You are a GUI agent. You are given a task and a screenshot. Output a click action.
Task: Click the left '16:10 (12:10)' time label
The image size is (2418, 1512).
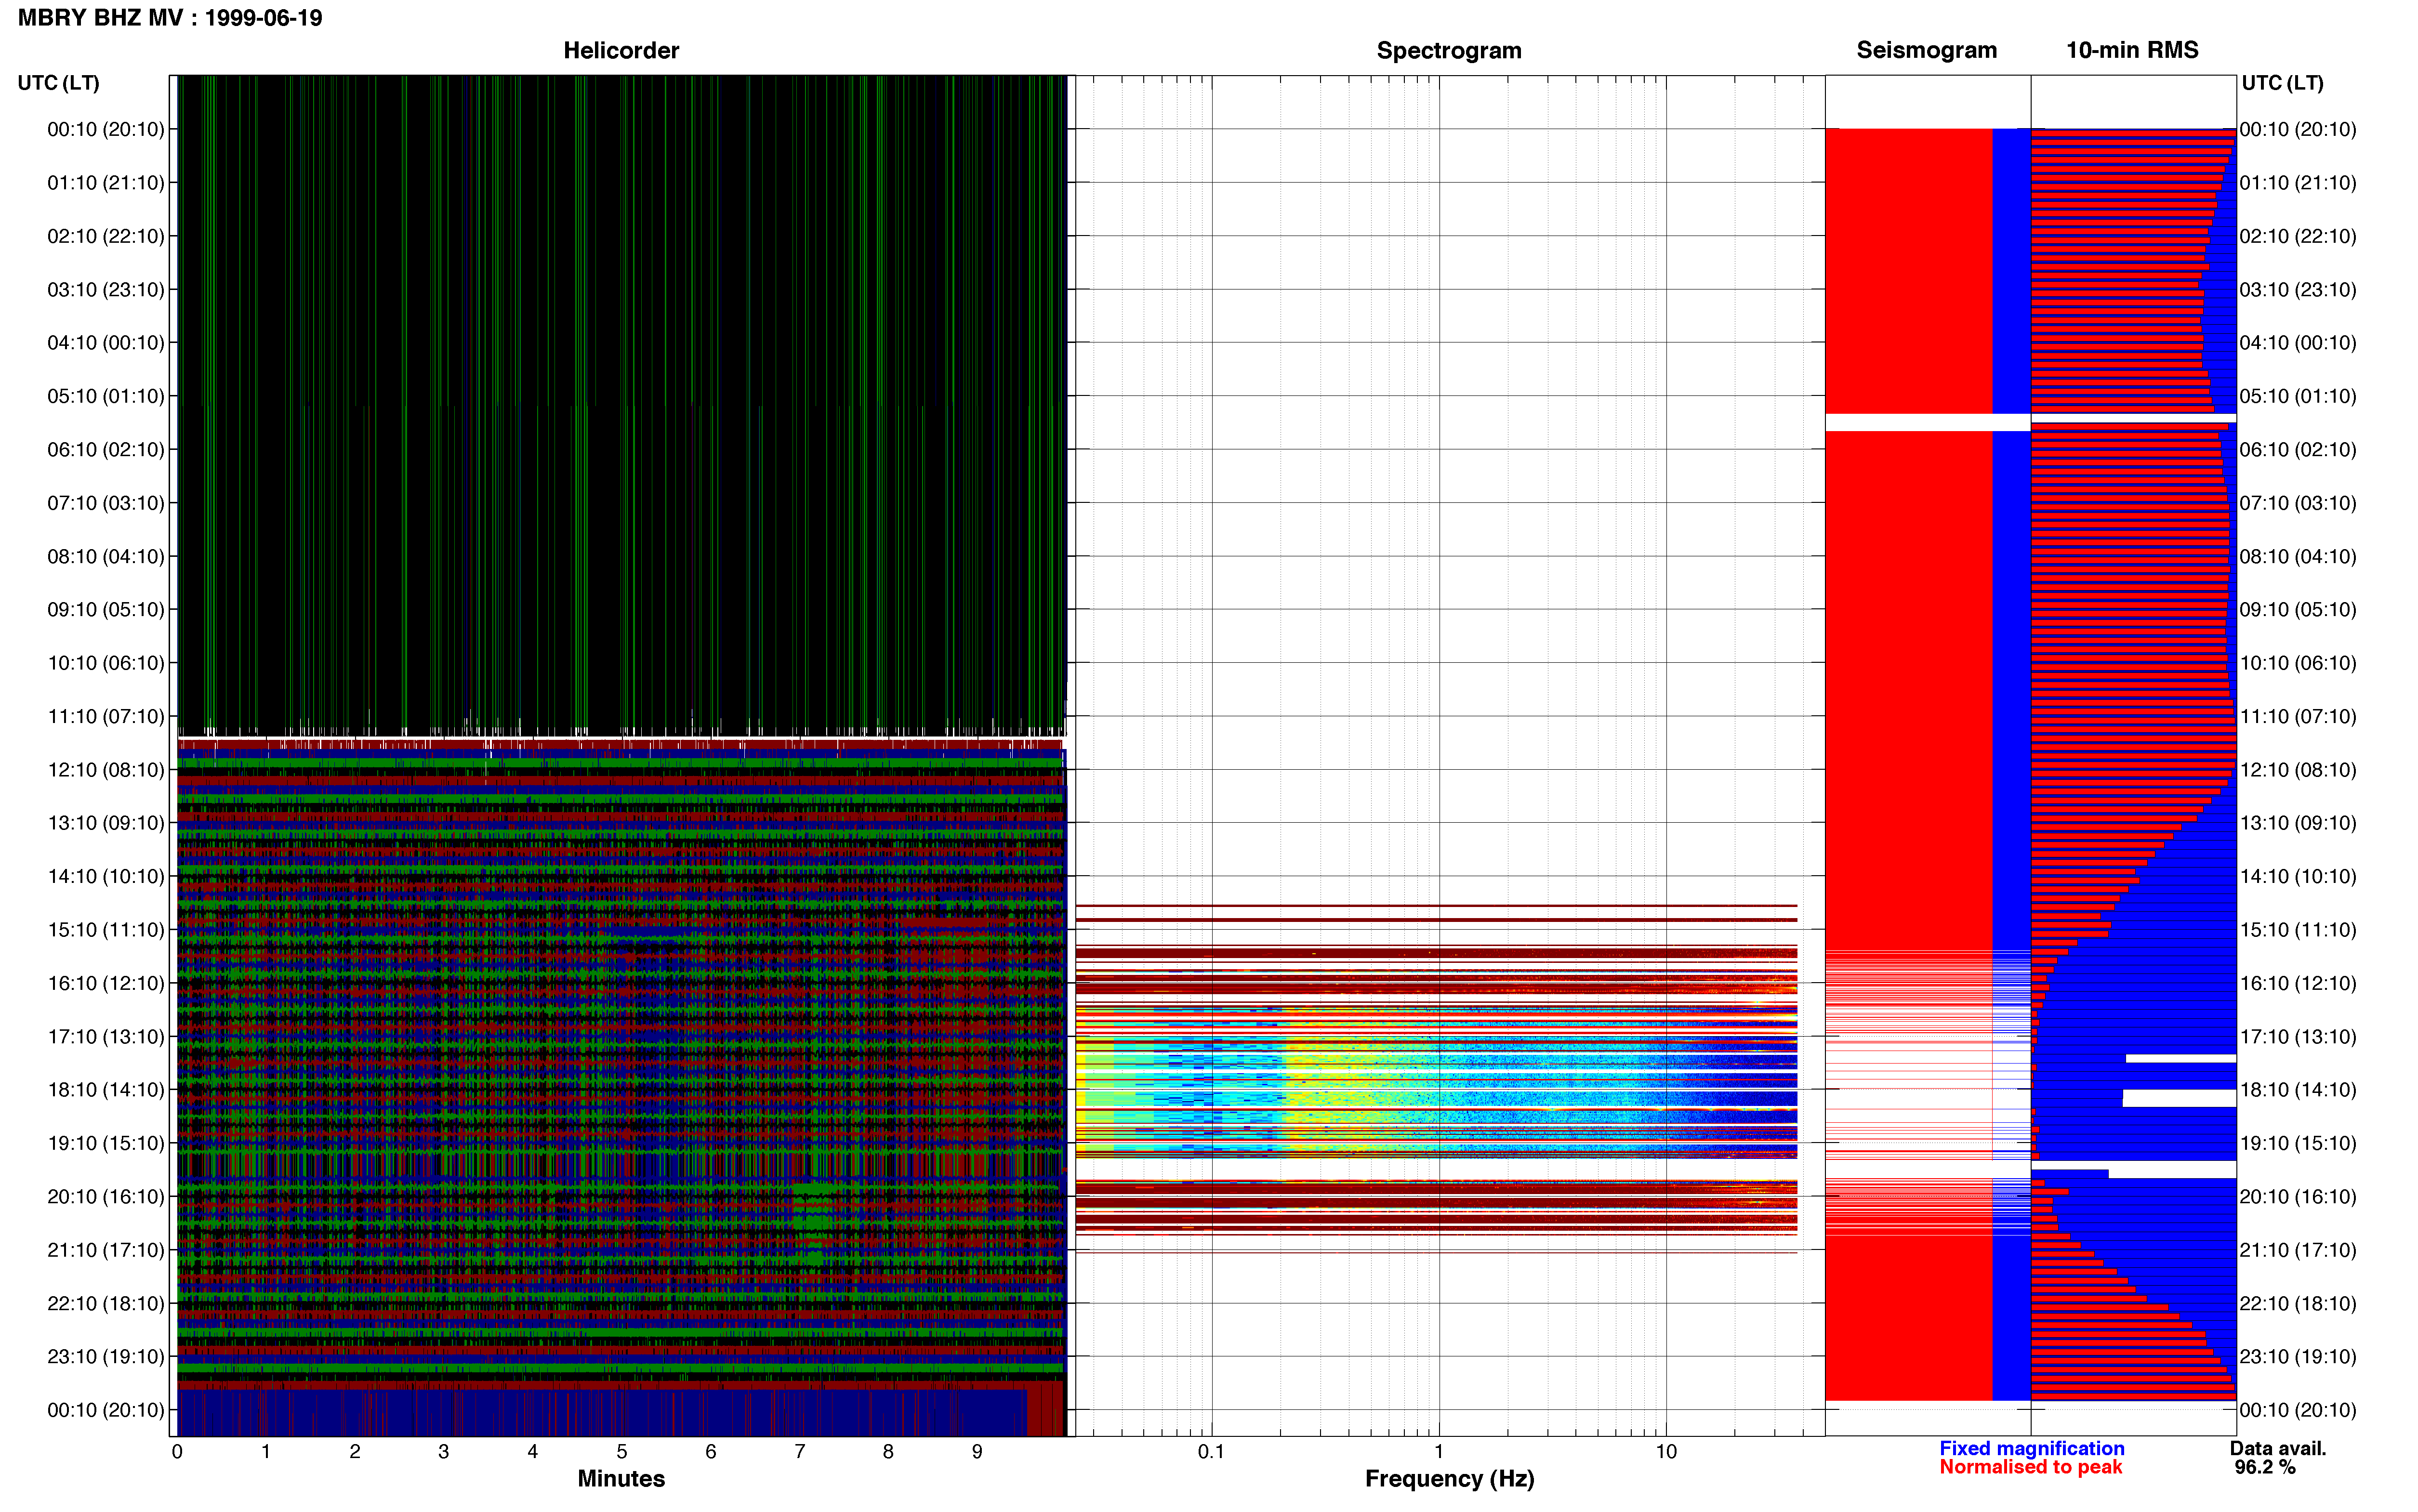click(106, 983)
